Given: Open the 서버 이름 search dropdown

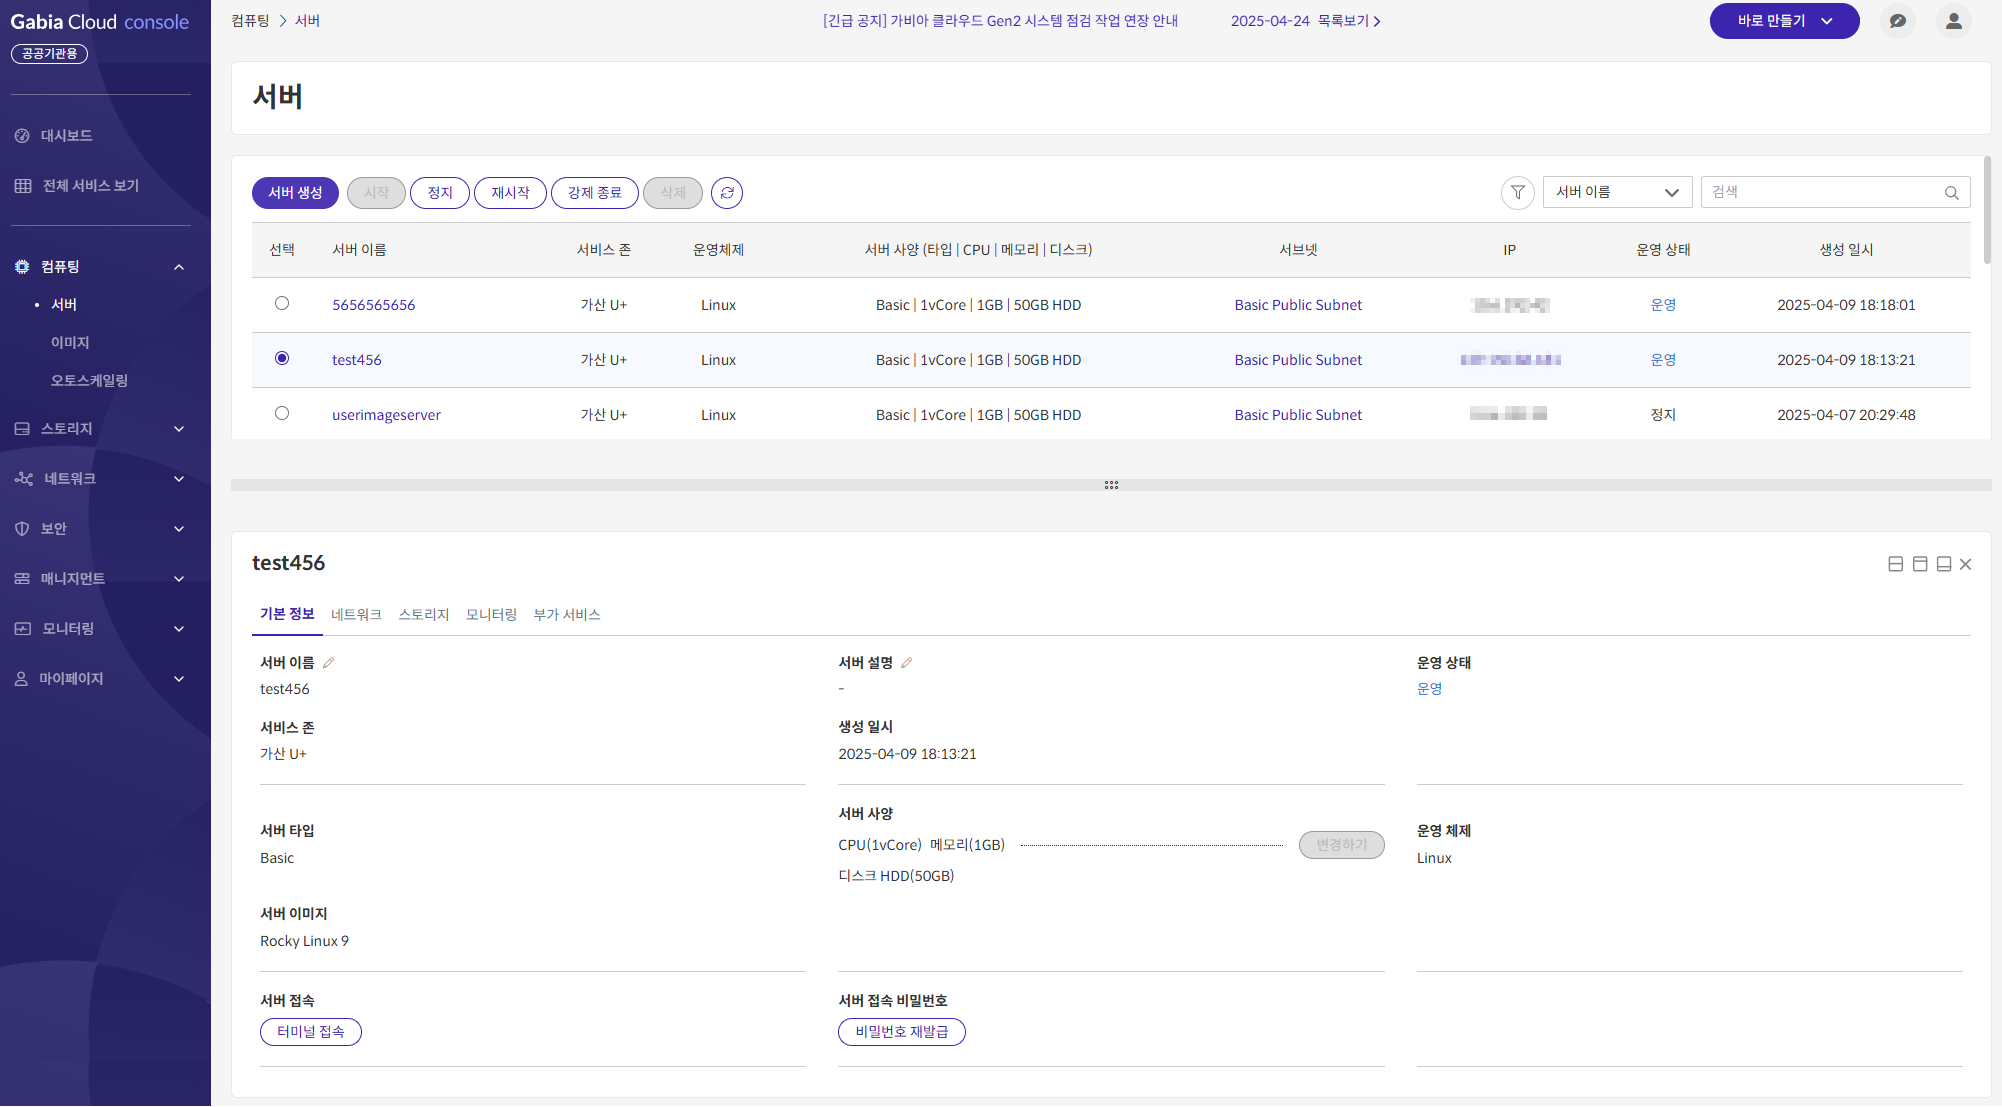Looking at the screenshot, I should coord(1617,193).
